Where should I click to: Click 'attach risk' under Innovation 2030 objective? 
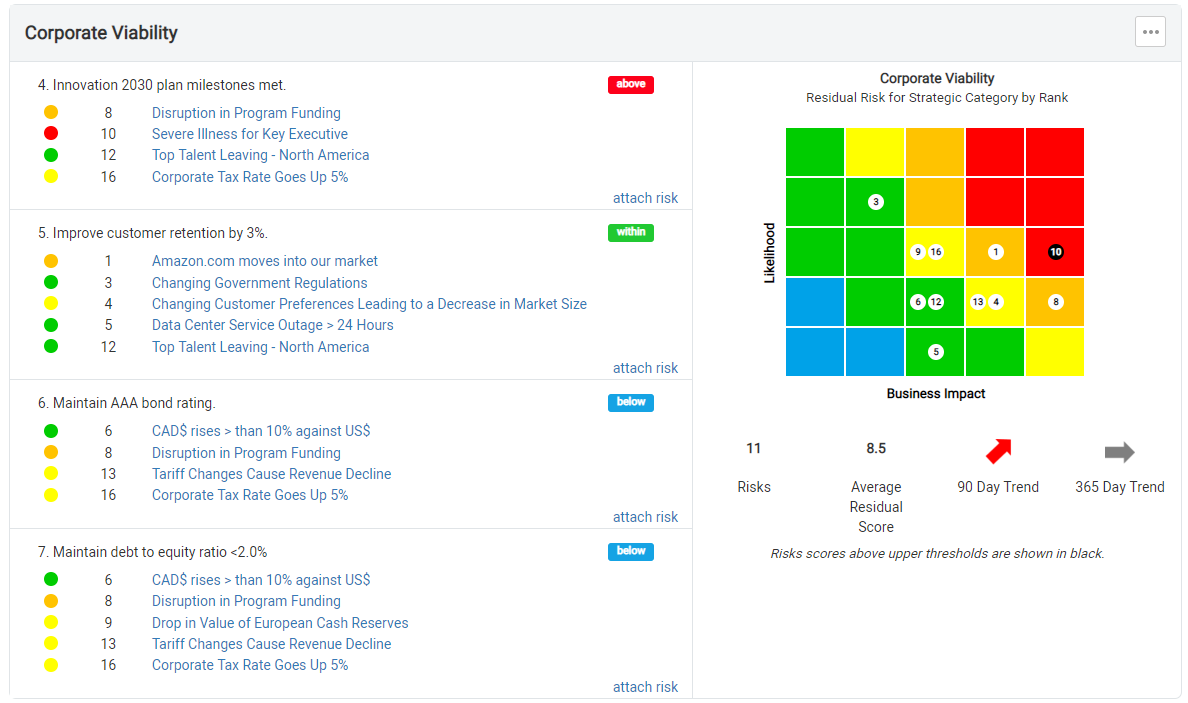(x=645, y=198)
